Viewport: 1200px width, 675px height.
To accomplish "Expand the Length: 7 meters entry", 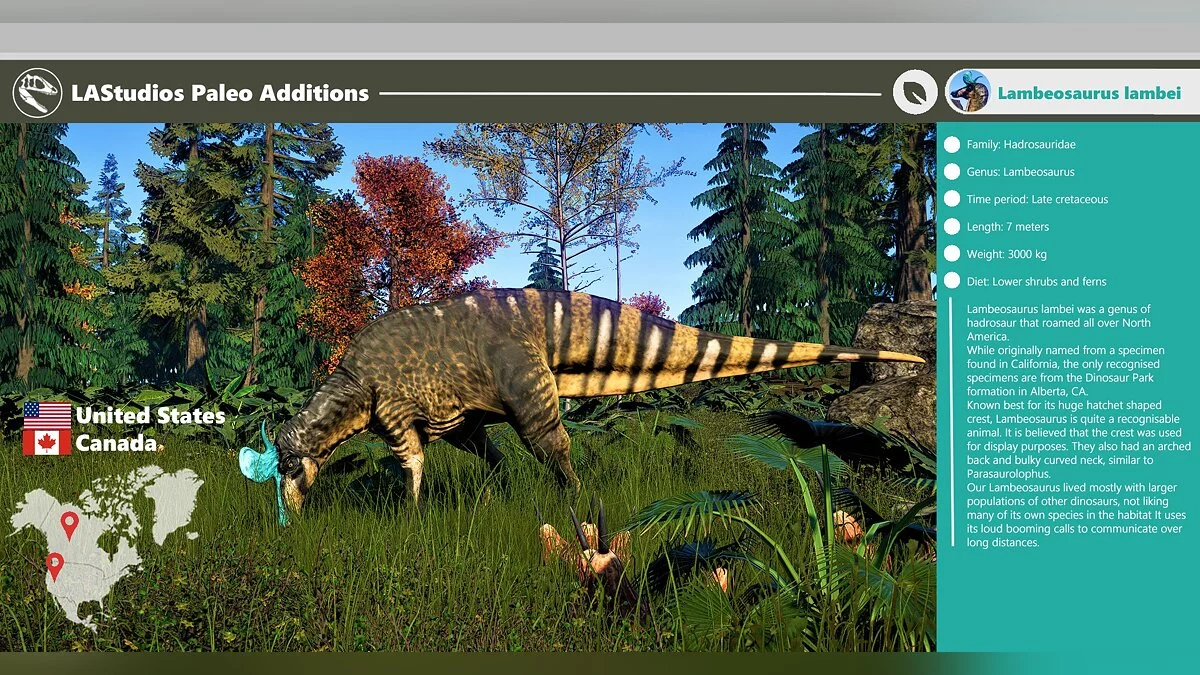I will pos(1010,226).
